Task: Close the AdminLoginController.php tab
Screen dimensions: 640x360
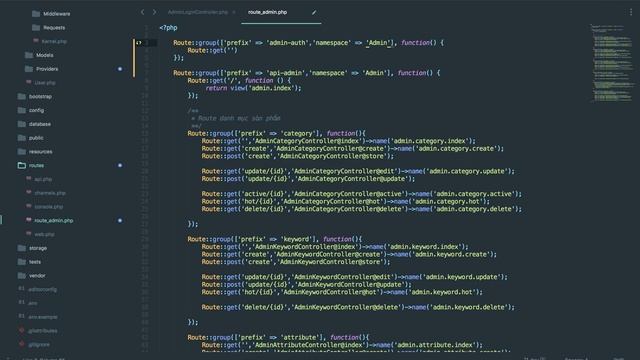Action: (x=234, y=12)
